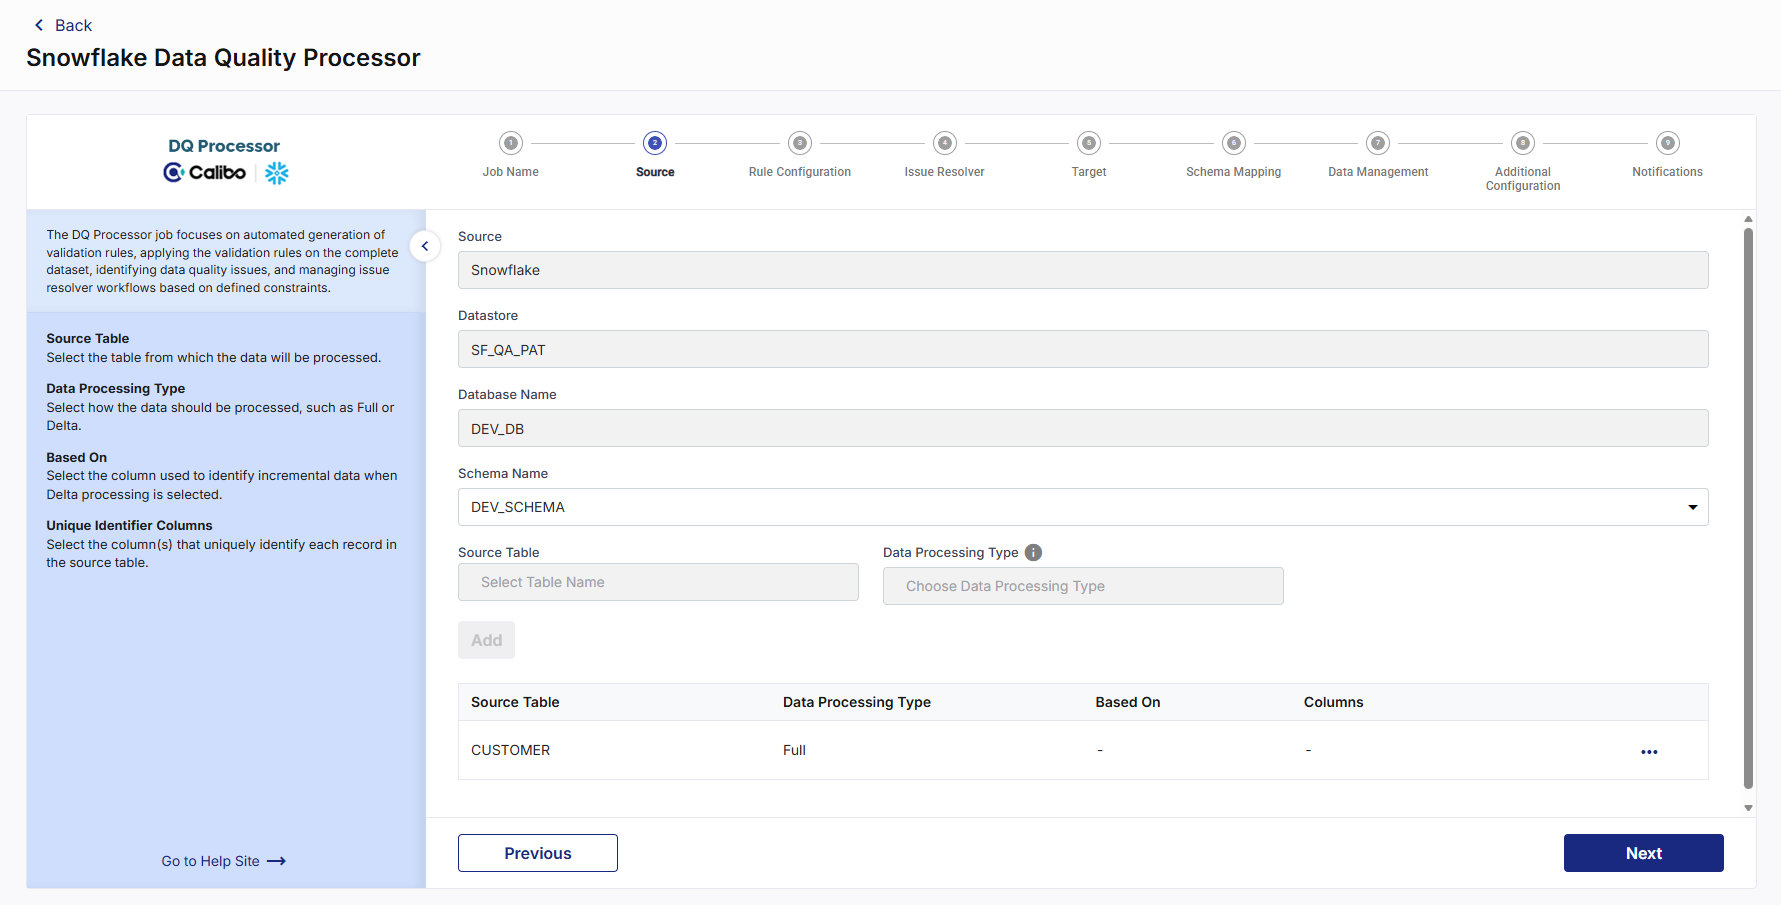Screen dimensions: 1781x905
Task: Go to the Schema Mapping step label
Action: (1234, 172)
